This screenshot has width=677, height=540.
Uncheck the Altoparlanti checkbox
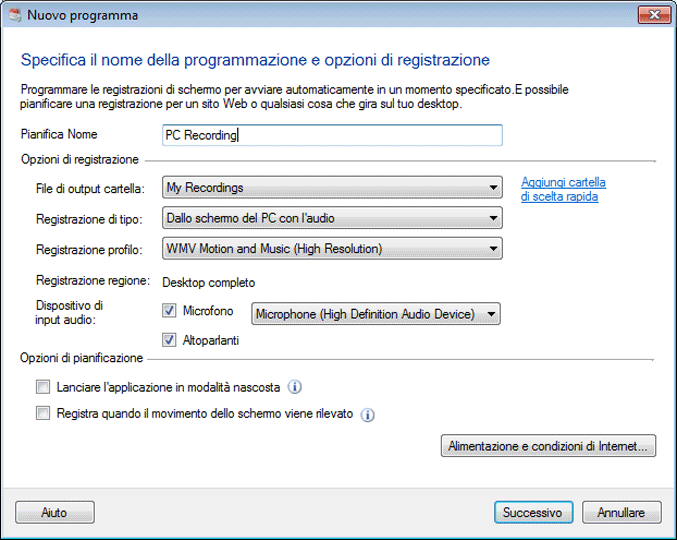point(169,340)
